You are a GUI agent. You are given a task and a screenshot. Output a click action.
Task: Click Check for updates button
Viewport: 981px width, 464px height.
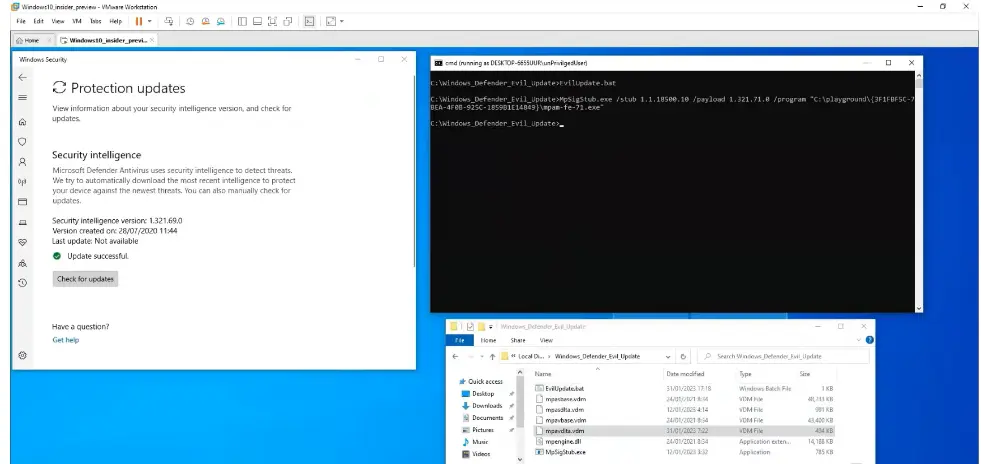tap(85, 279)
